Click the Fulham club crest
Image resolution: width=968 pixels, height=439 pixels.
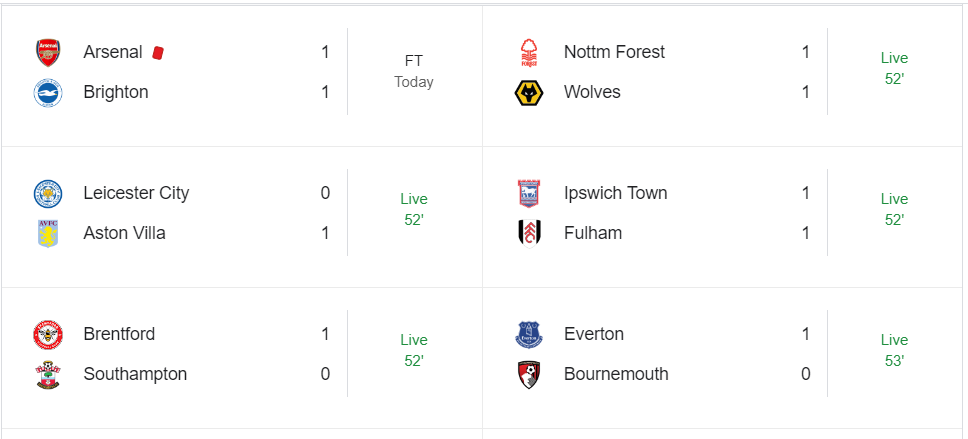pos(528,233)
